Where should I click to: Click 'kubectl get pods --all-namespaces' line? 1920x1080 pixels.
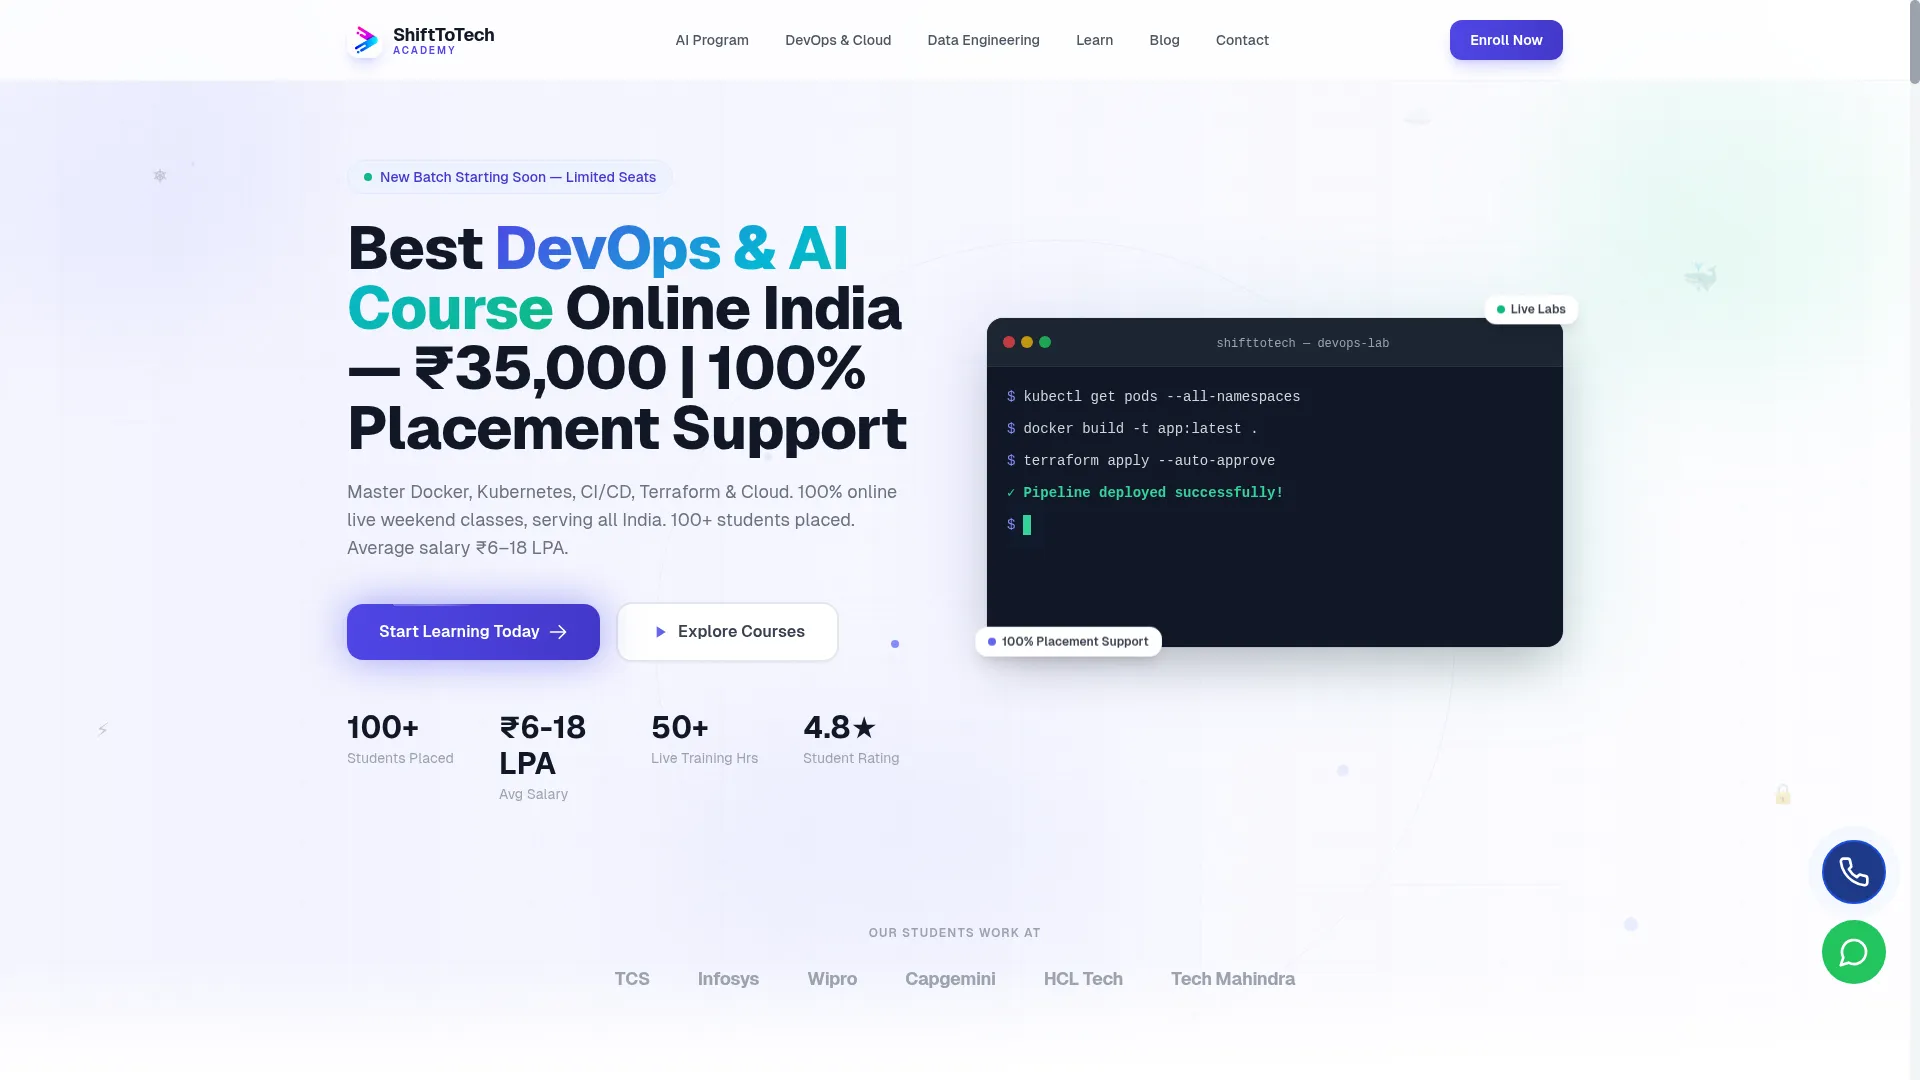click(x=1153, y=397)
